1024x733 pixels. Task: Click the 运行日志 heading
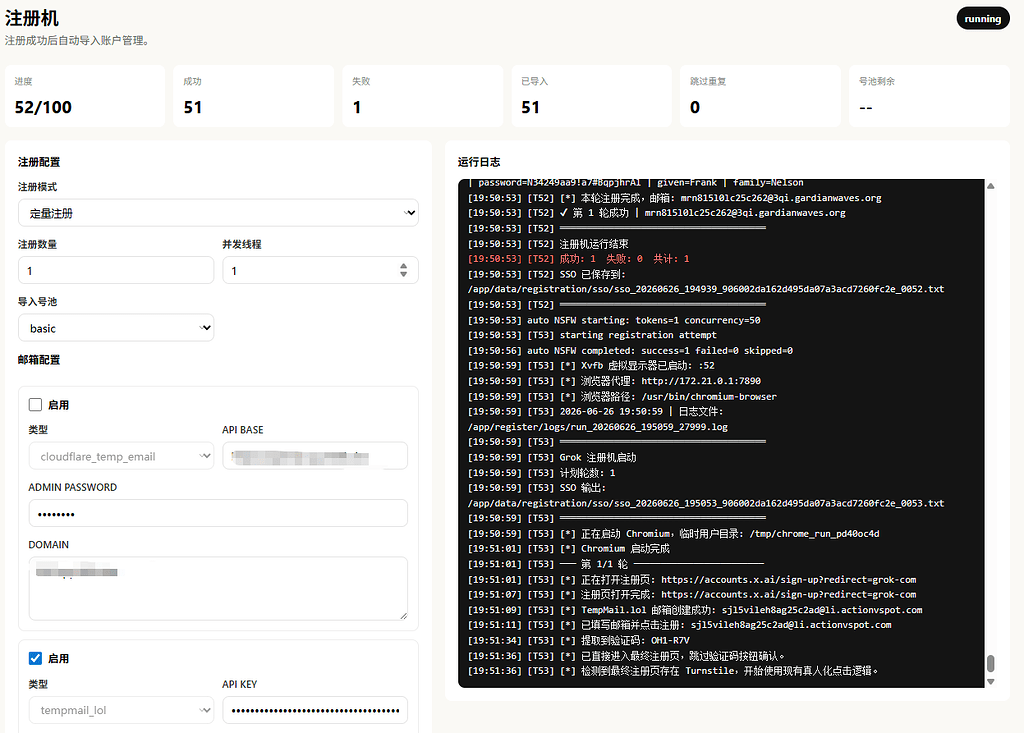pos(479,162)
